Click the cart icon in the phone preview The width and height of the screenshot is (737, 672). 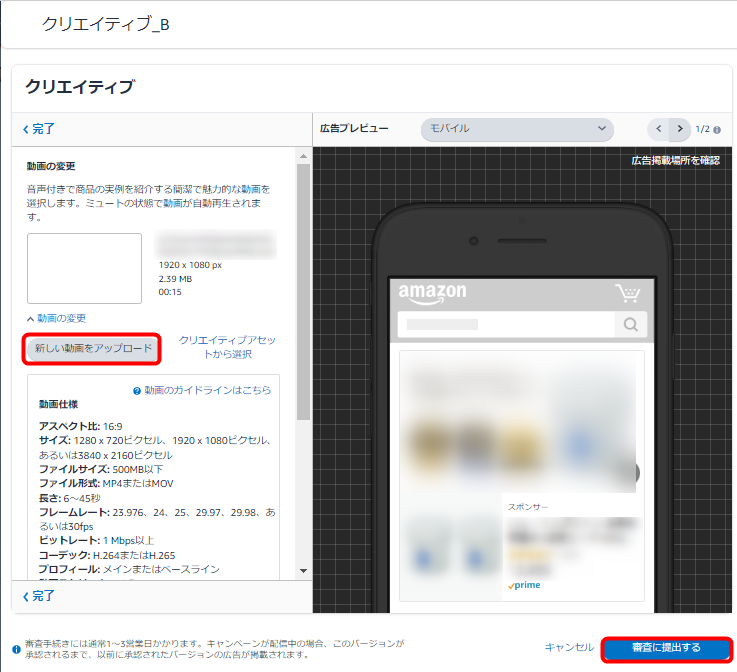tap(627, 293)
